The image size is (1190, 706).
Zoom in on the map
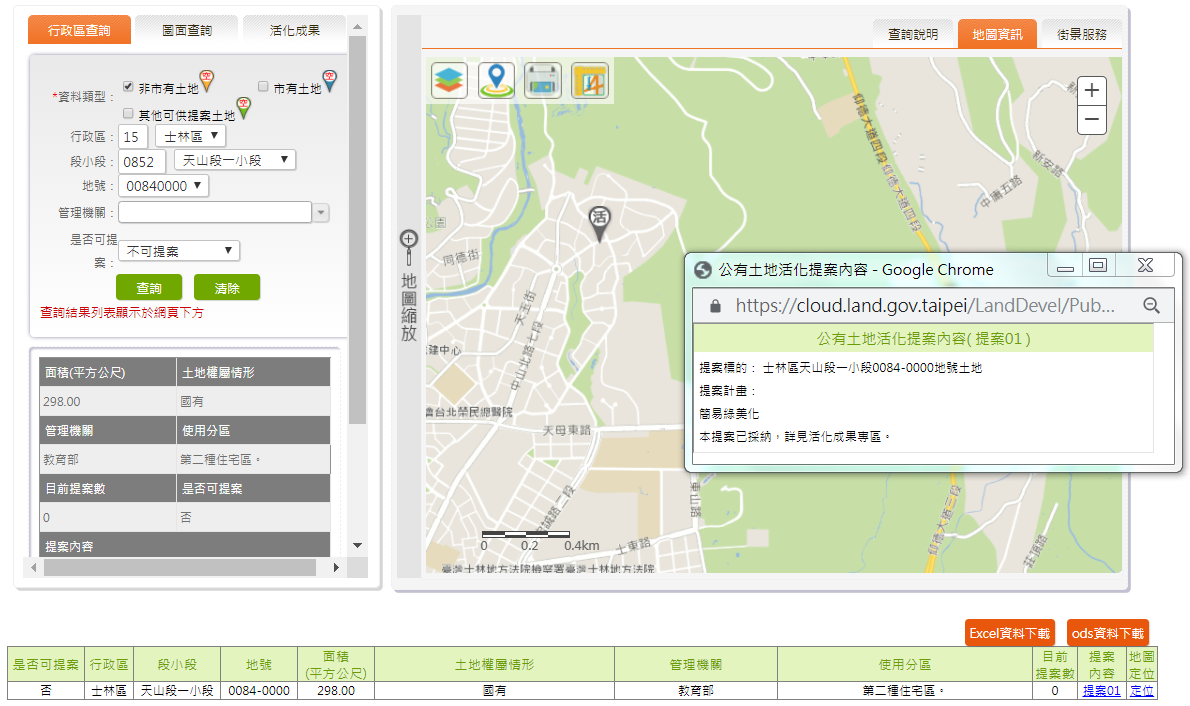pos(1092,91)
